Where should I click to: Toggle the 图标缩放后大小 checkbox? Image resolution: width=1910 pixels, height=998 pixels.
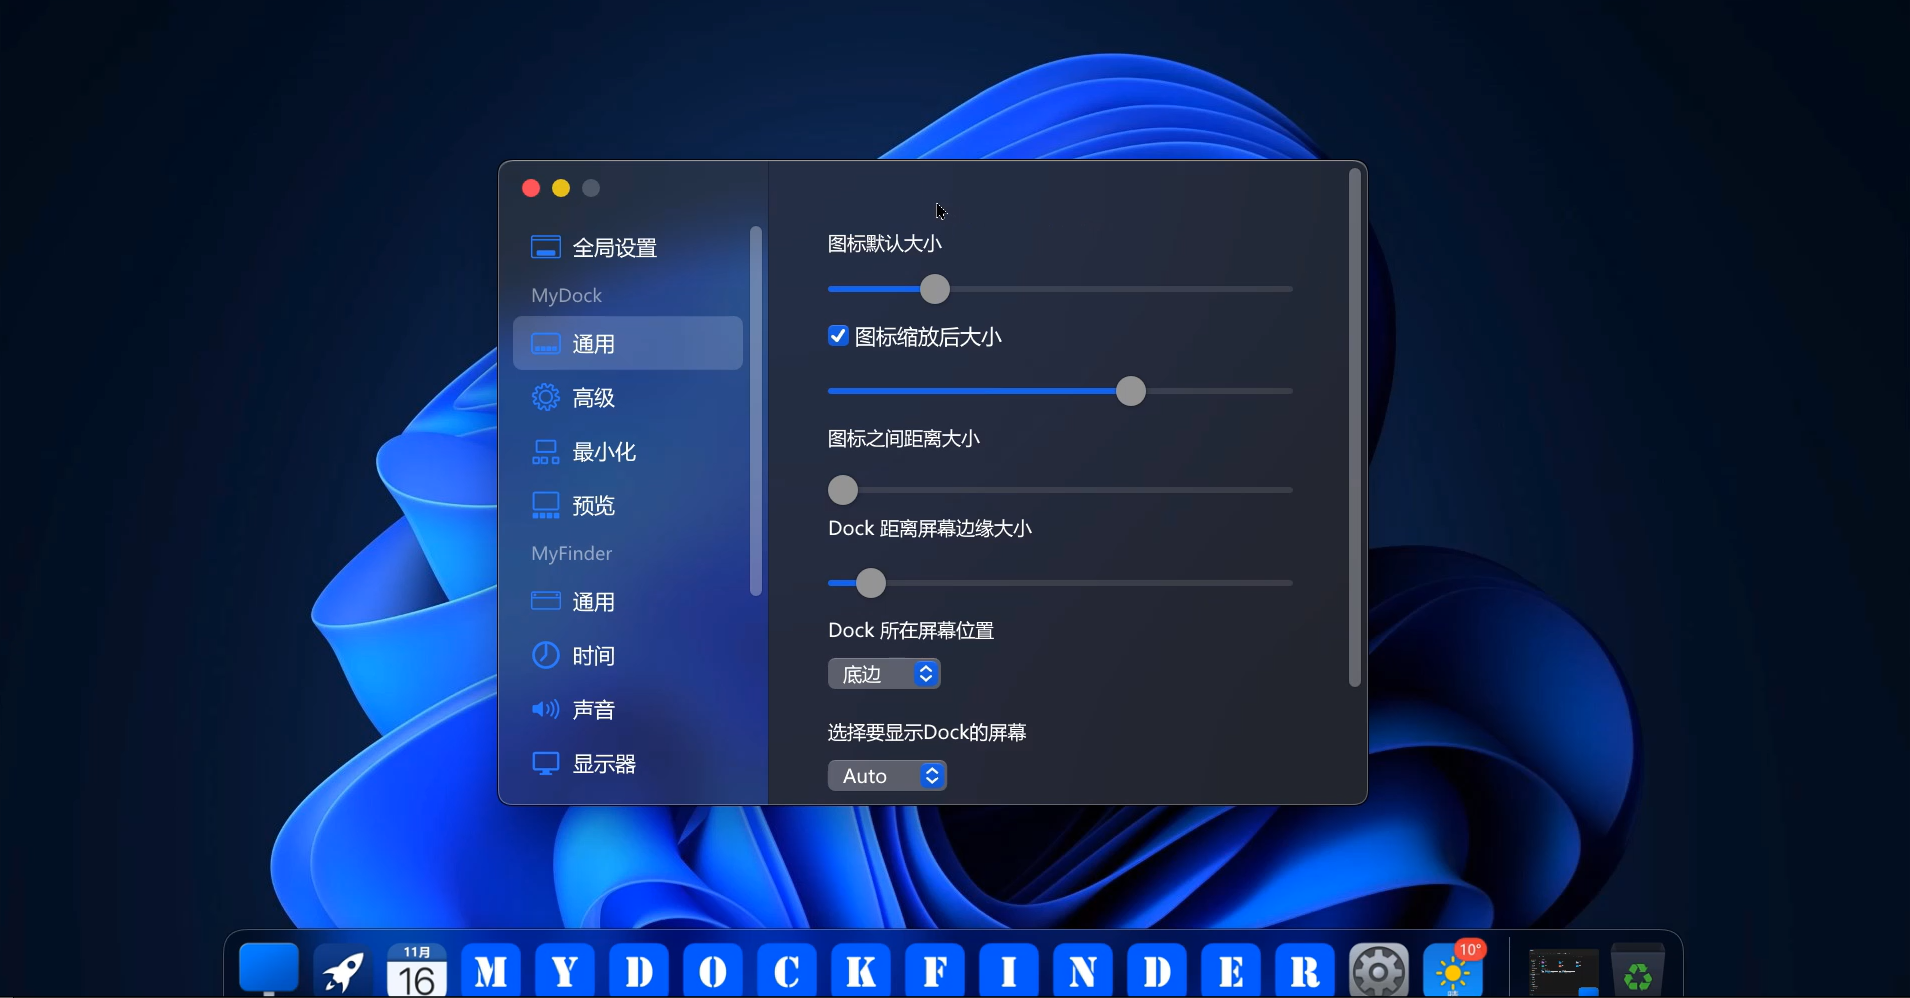(838, 336)
